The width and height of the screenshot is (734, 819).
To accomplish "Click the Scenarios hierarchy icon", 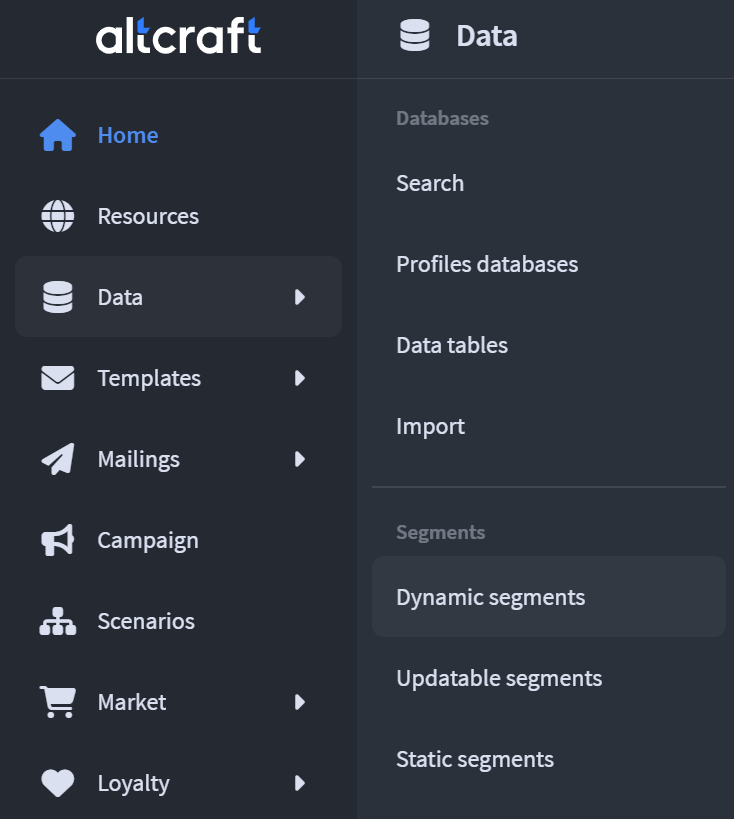I will tap(58, 621).
